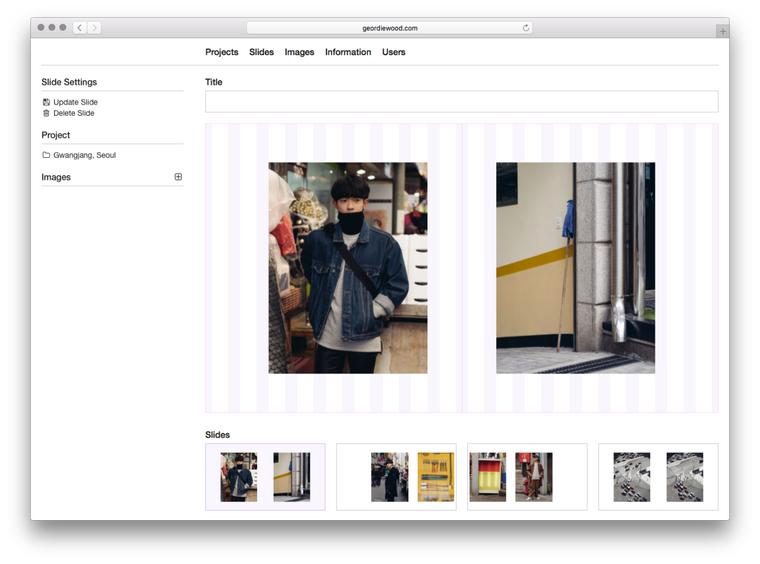The width and height of the screenshot is (760, 564).
Task: Select the first slide thumbnail with denim jacket
Action: (265, 477)
